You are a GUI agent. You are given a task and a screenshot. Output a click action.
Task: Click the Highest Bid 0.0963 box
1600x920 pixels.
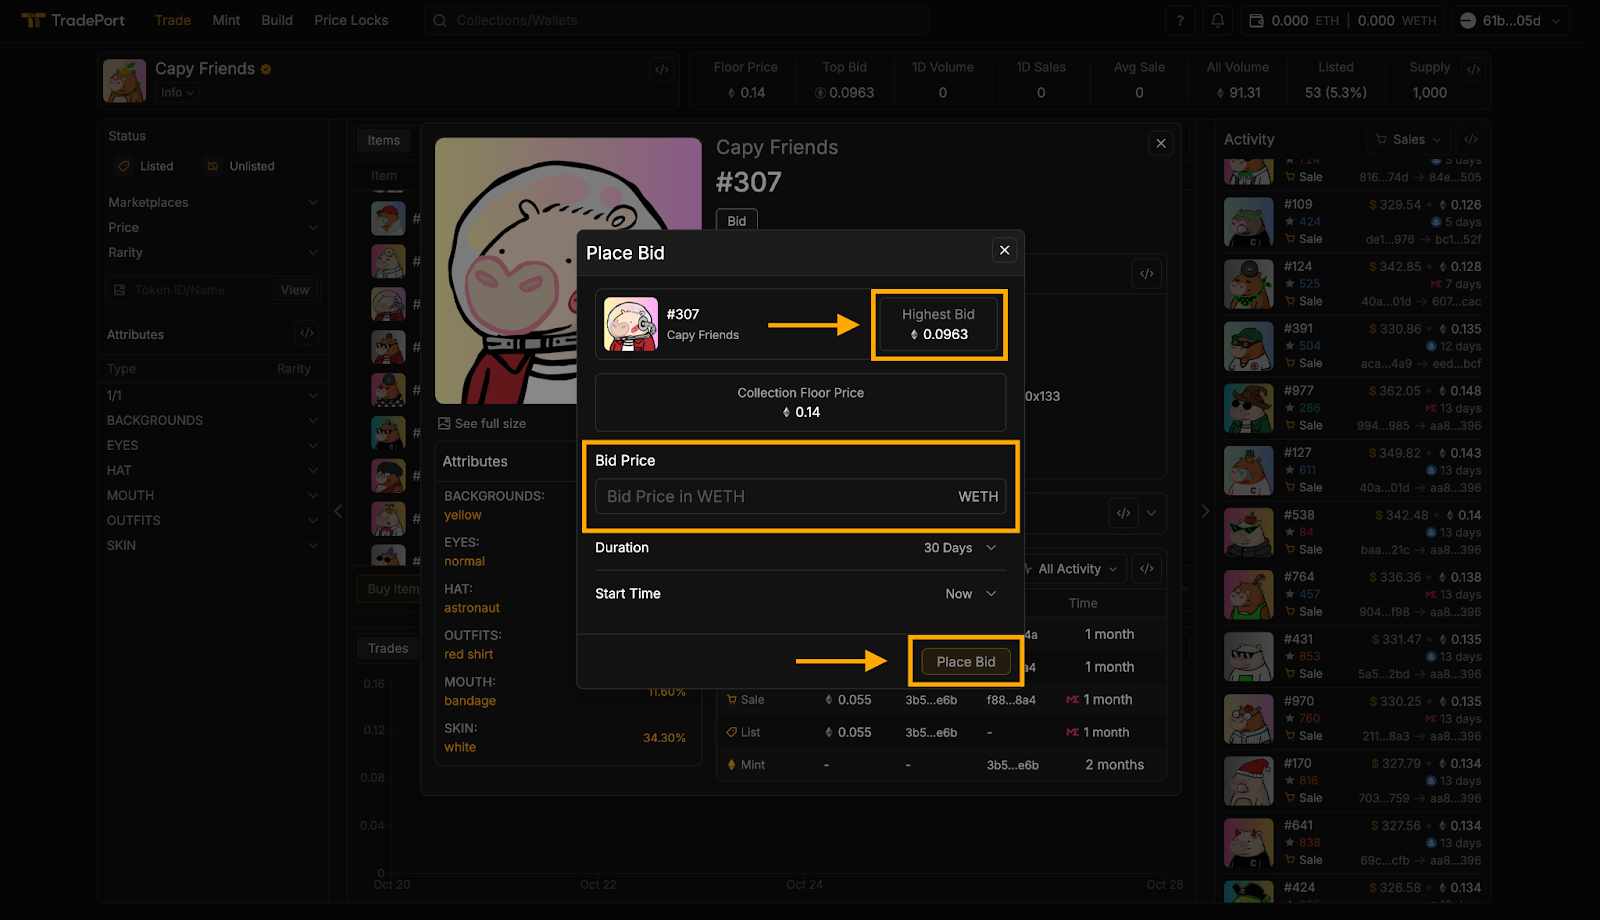pos(938,324)
